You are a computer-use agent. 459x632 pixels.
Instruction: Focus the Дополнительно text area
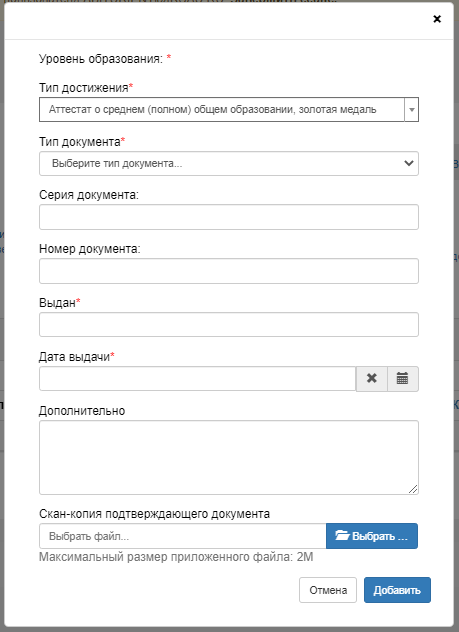(x=229, y=457)
